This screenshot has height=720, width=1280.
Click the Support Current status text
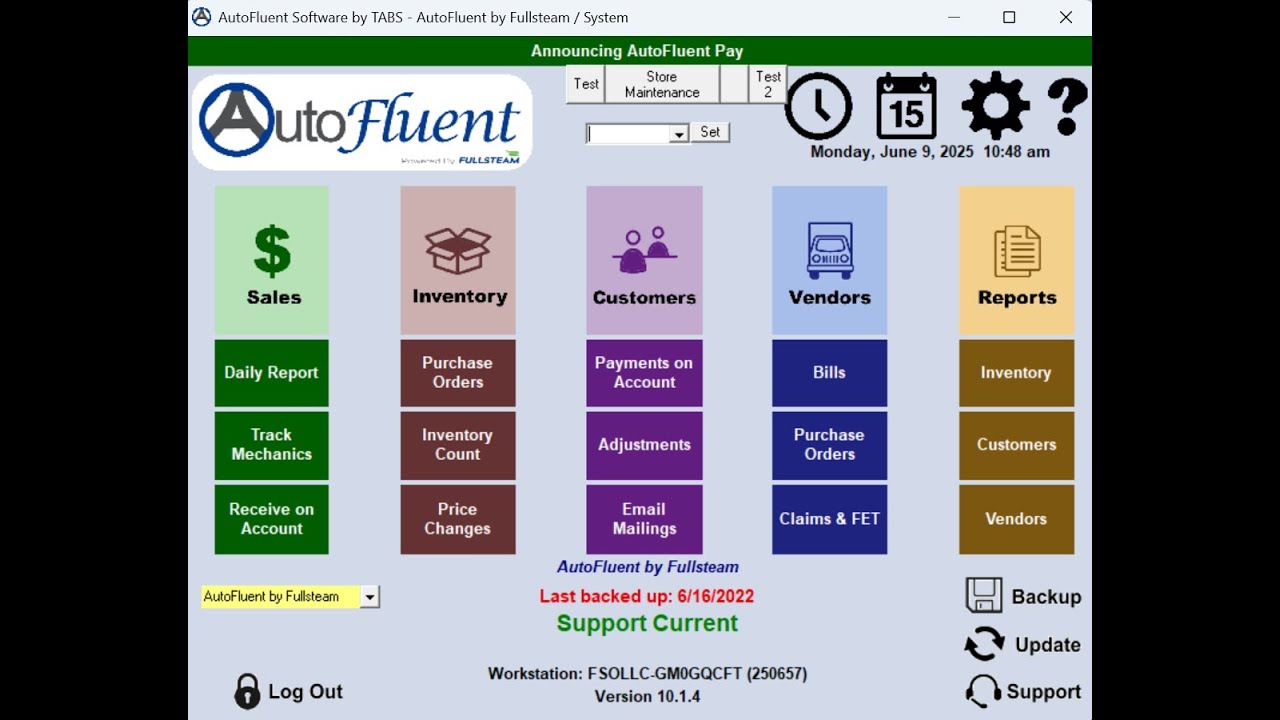(647, 623)
